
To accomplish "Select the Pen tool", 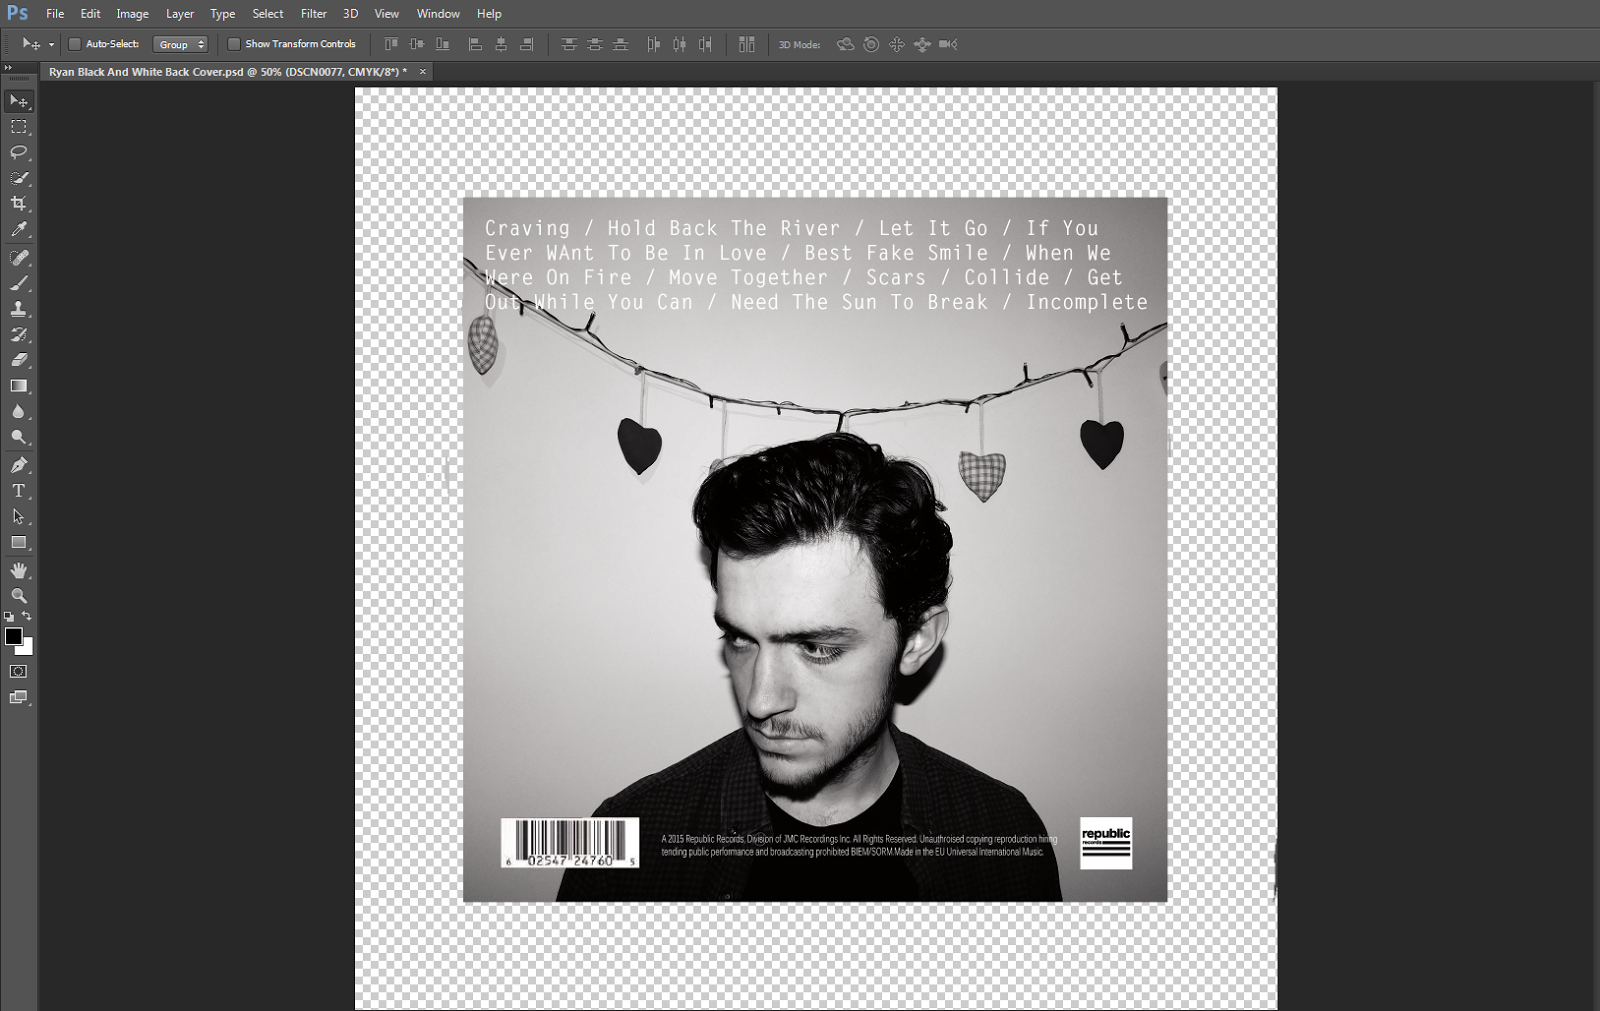I will (x=19, y=465).
